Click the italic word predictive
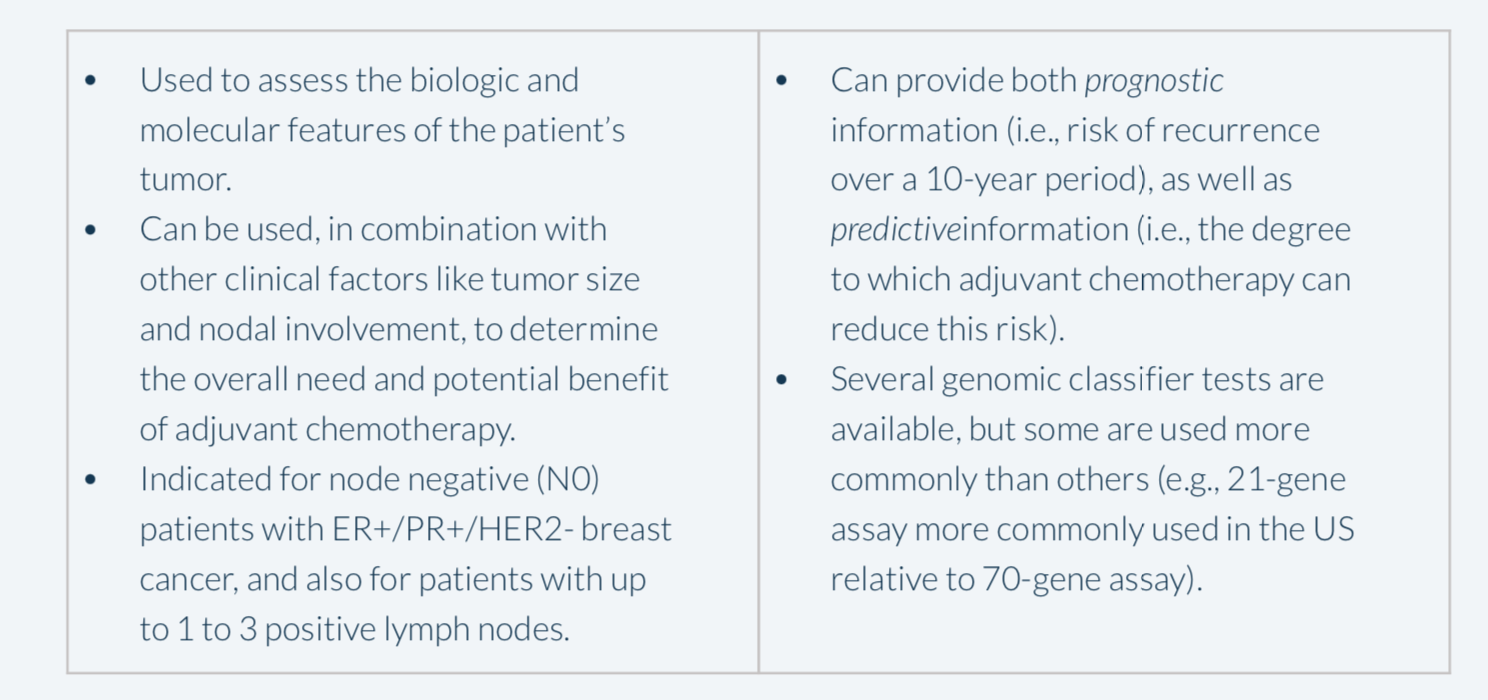The height and width of the screenshot is (700, 1488). coord(895,230)
